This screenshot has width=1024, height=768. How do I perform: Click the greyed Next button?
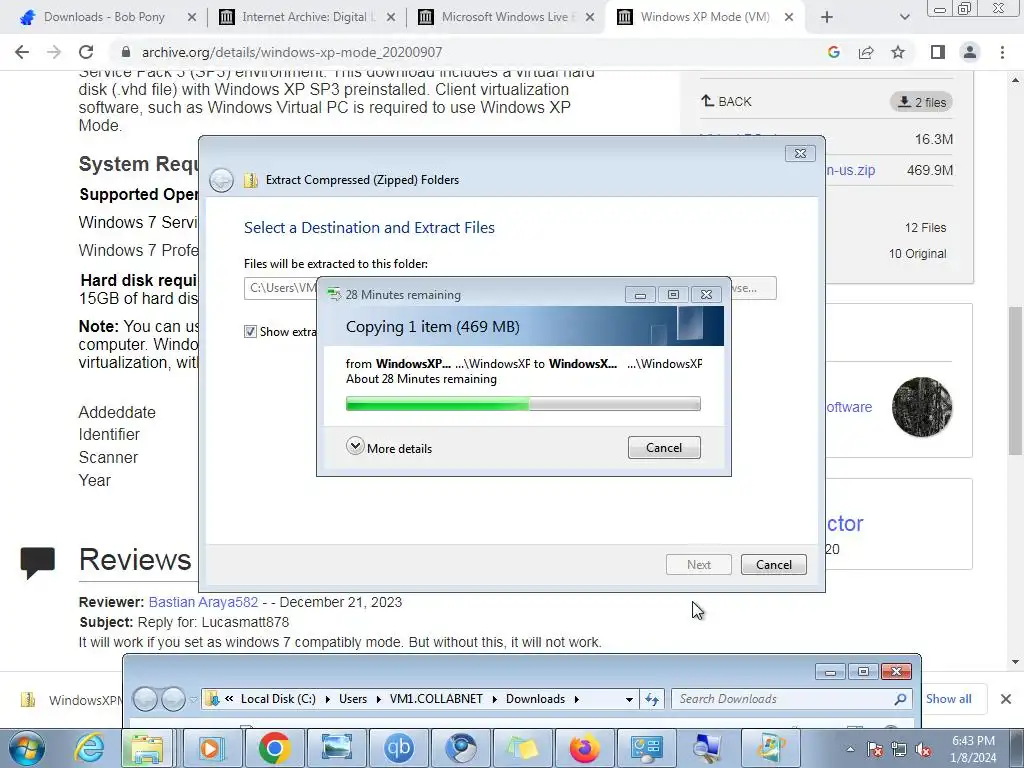pyautogui.click(x=699, y=565)
